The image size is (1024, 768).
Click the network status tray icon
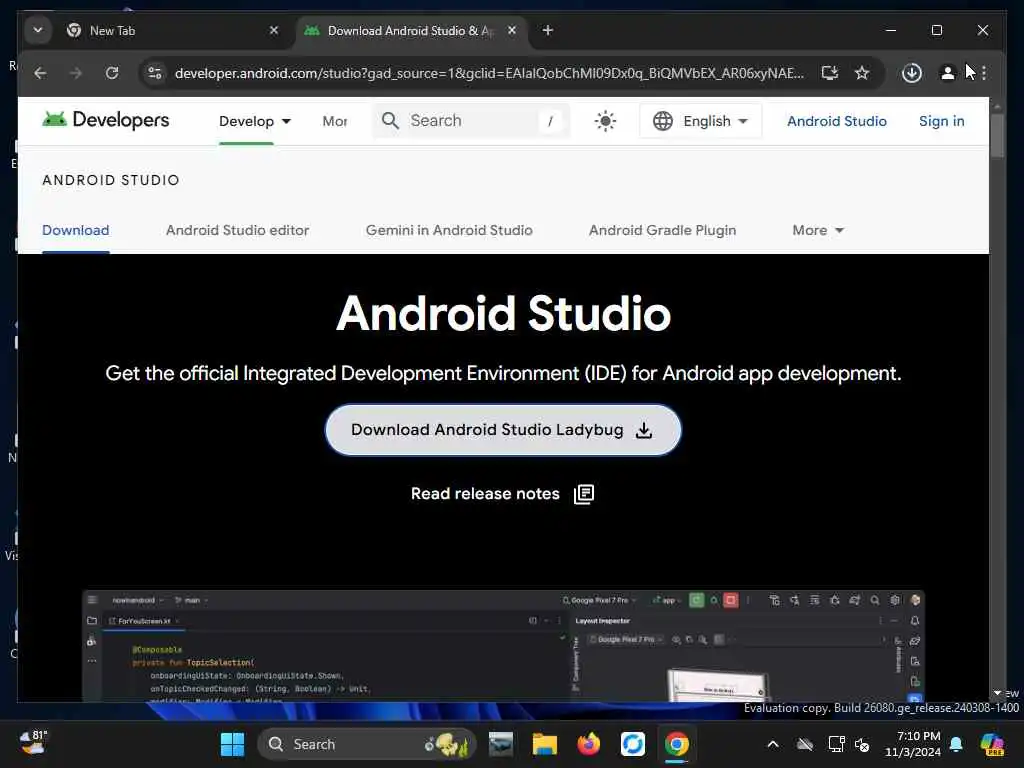836,744
